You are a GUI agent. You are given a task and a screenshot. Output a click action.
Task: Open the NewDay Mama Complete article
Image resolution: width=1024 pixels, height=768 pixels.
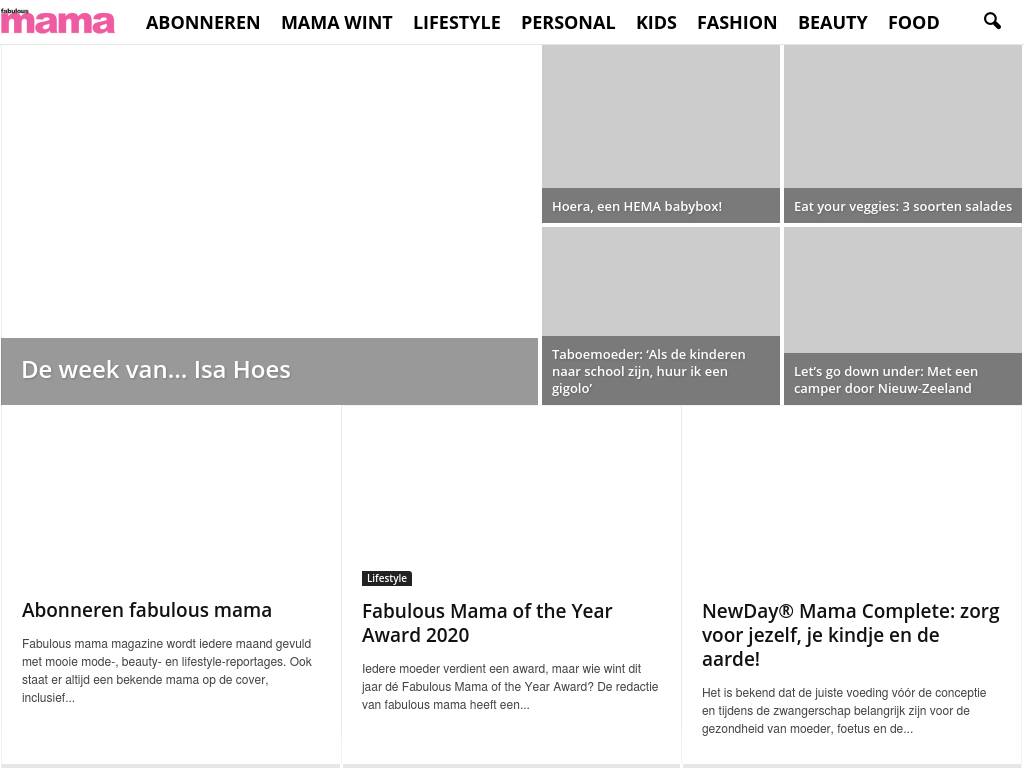850,635
